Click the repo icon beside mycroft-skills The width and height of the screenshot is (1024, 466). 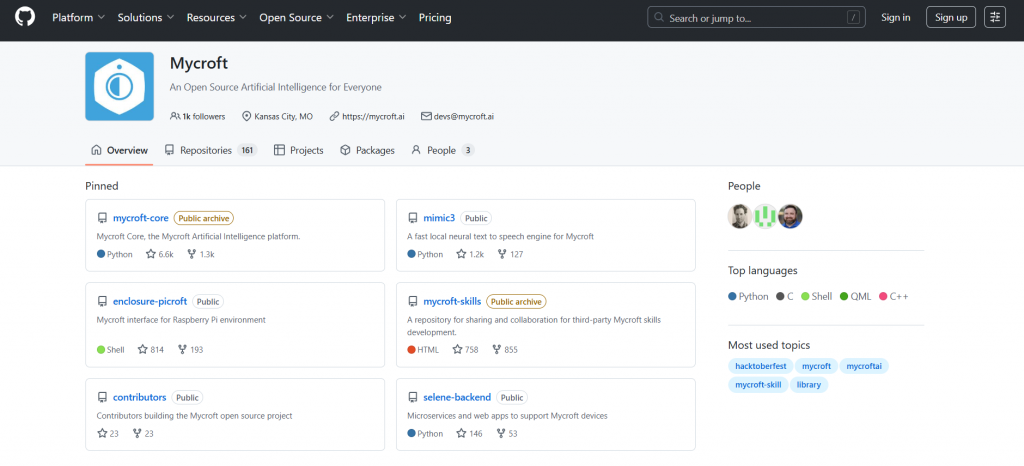pyautogui.click(x=413, y=302)
